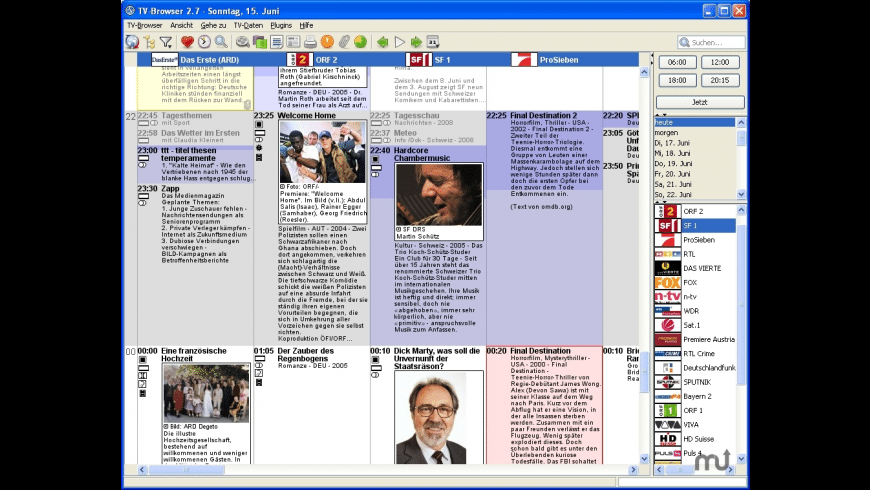Click date list scroll up arrow
The image size is (870, 490).
tap(741, 122)
